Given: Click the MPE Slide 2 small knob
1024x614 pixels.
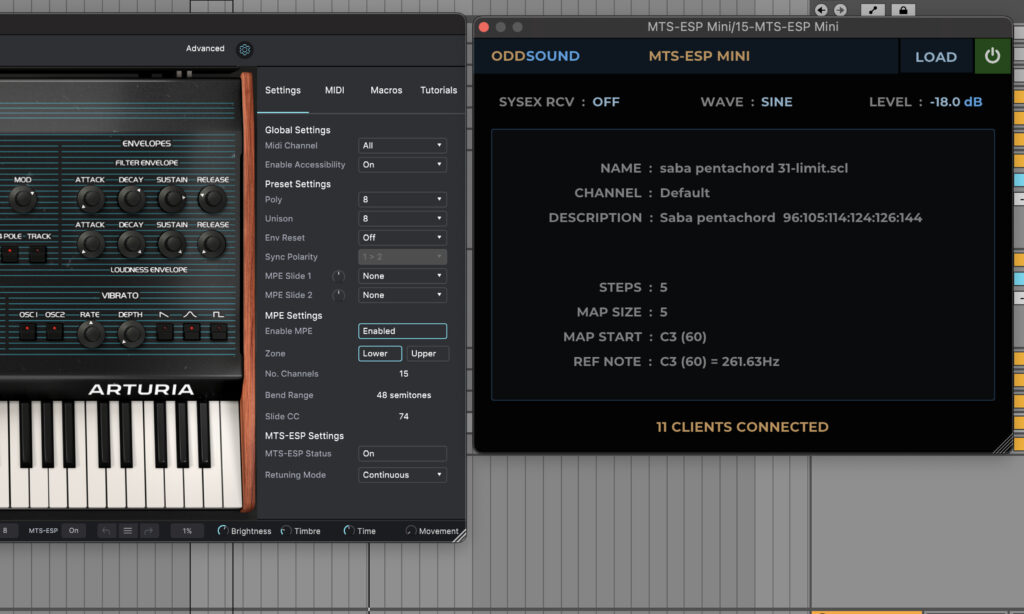Looking at the screenshot, I should [338, 295].
